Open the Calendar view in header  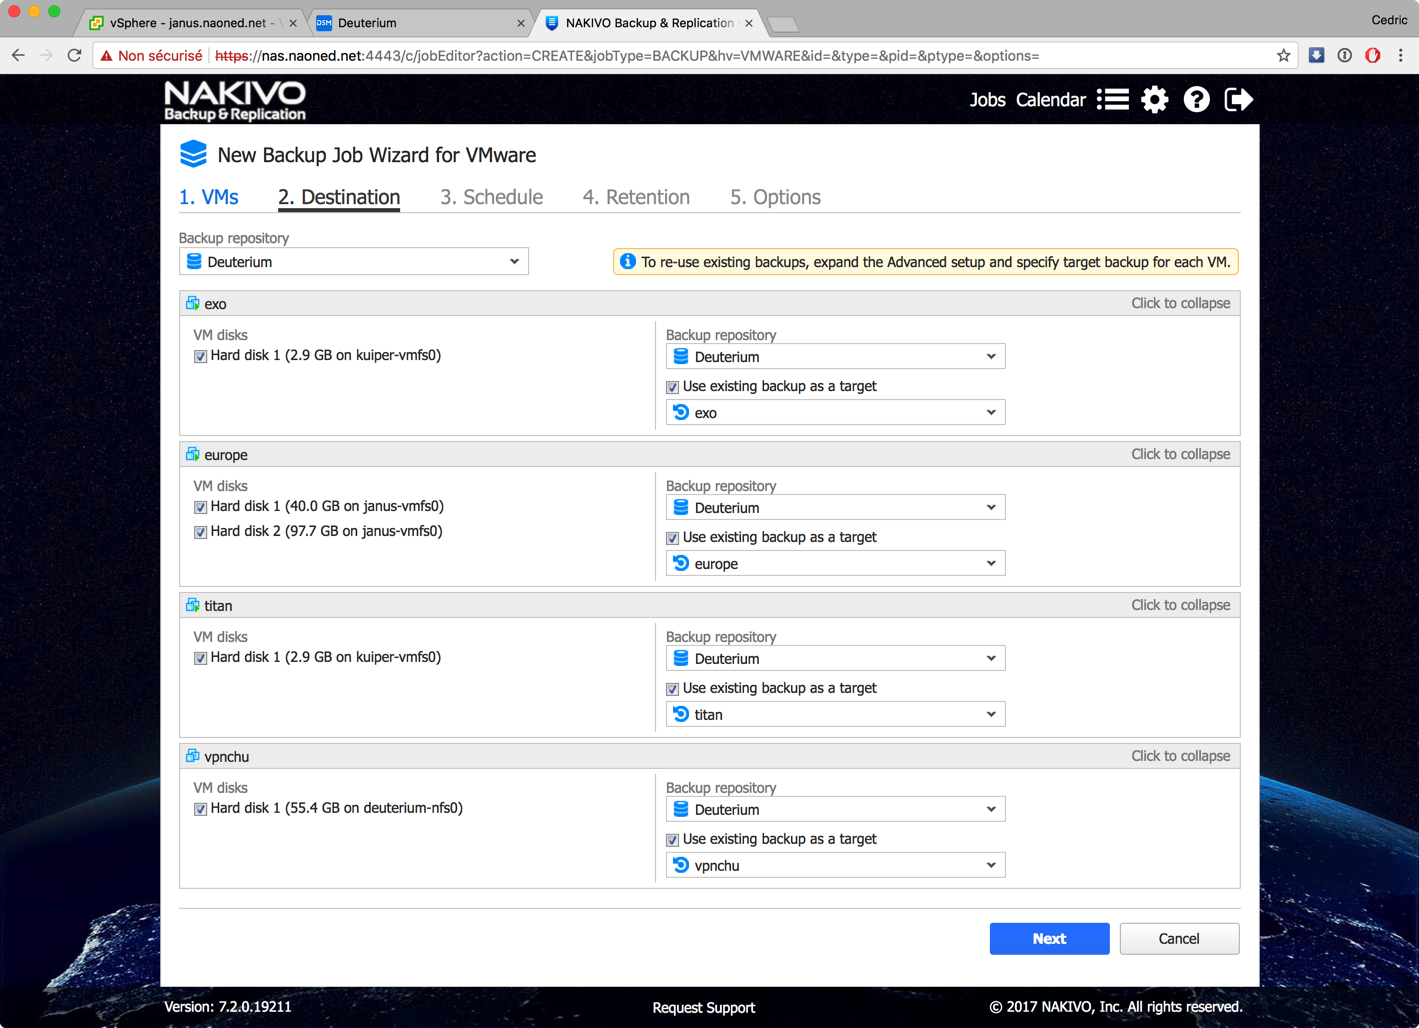pyautogui.click(x=1050, y=100)
